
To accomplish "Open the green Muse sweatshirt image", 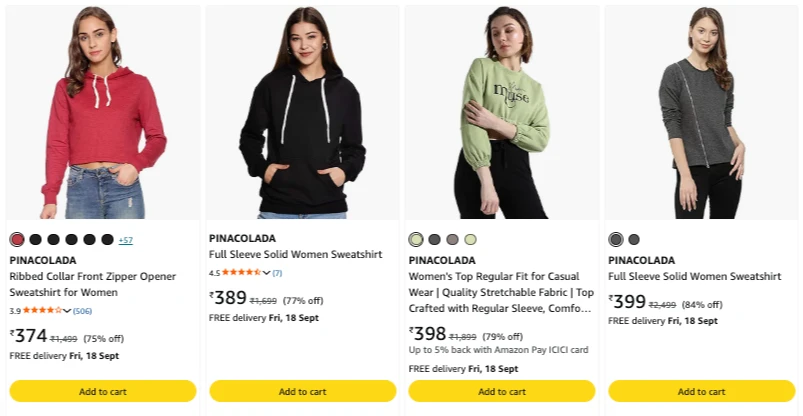I will 502,112.
